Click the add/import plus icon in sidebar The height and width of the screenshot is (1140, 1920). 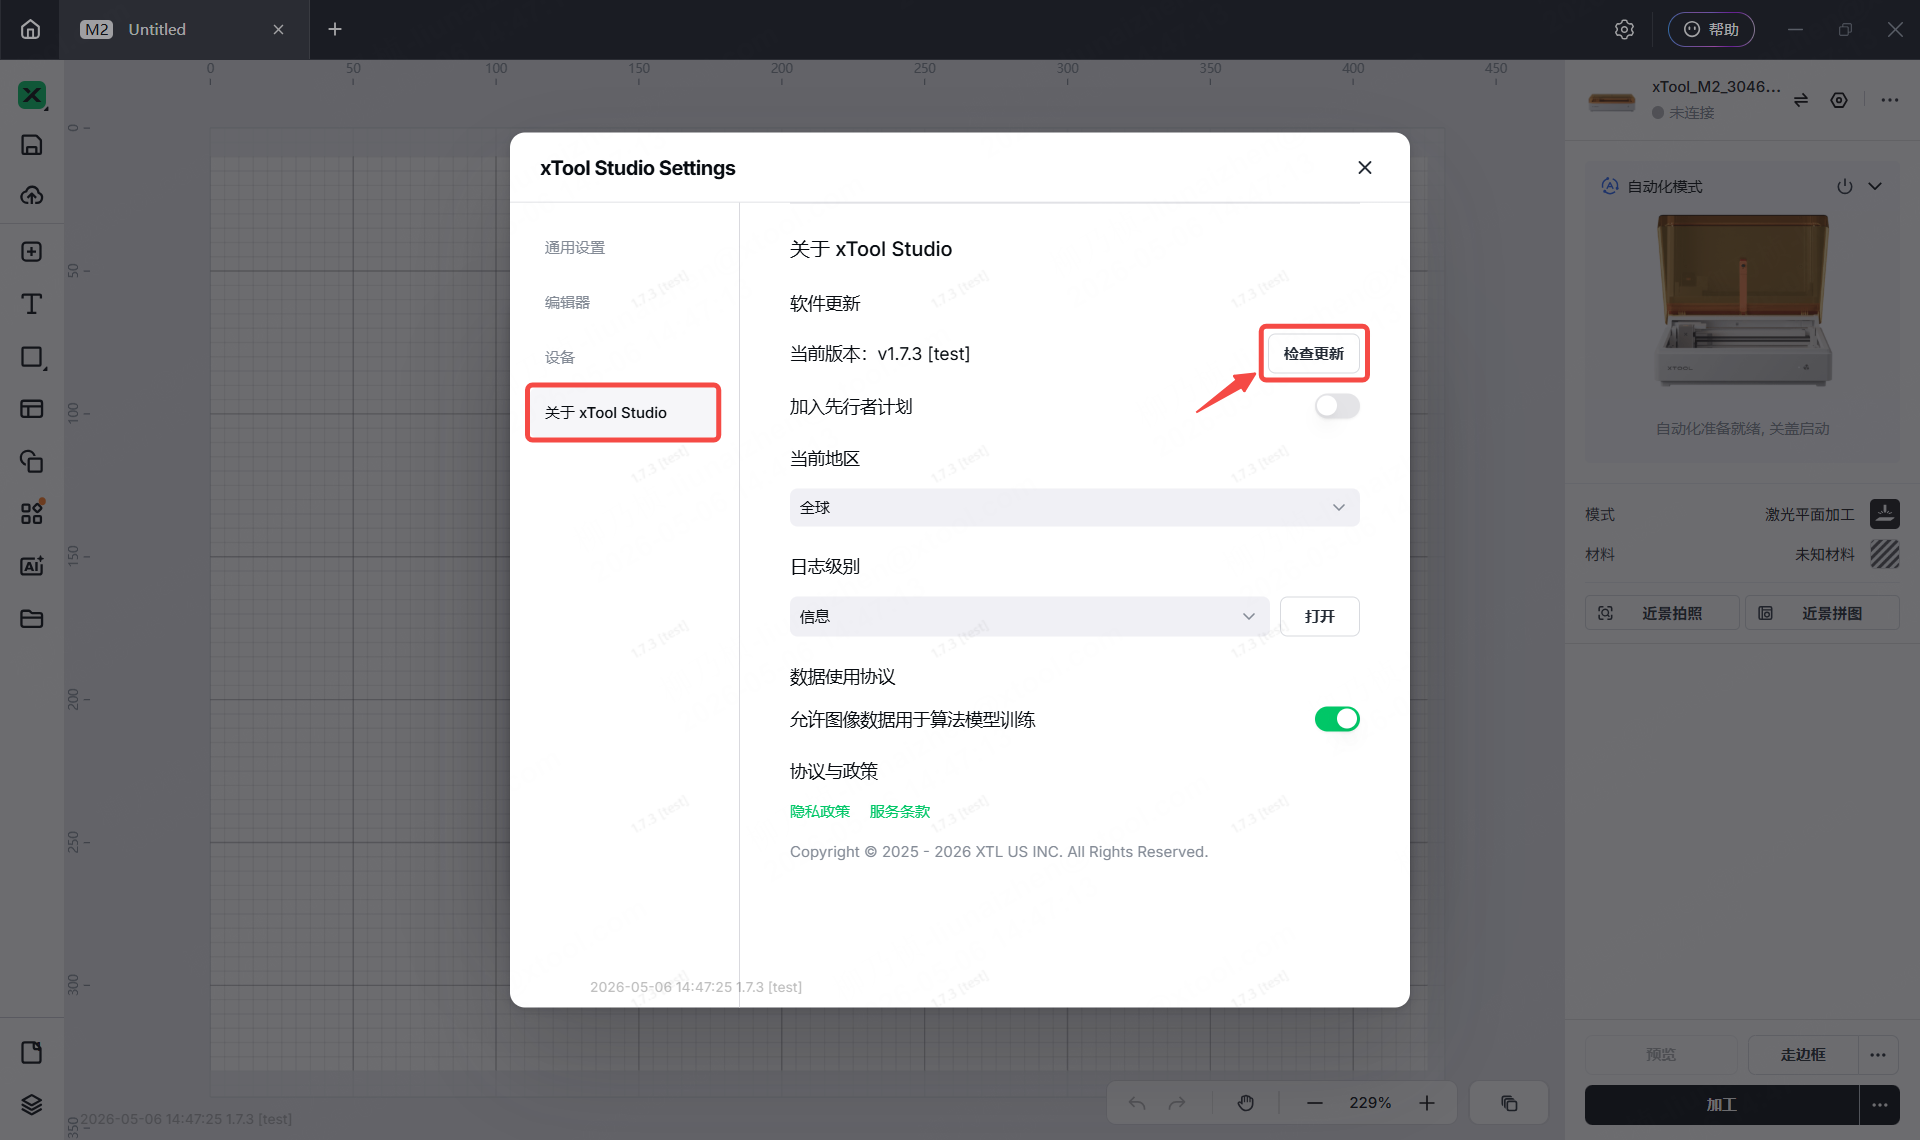pyautogui.click(x=32, y=251)
